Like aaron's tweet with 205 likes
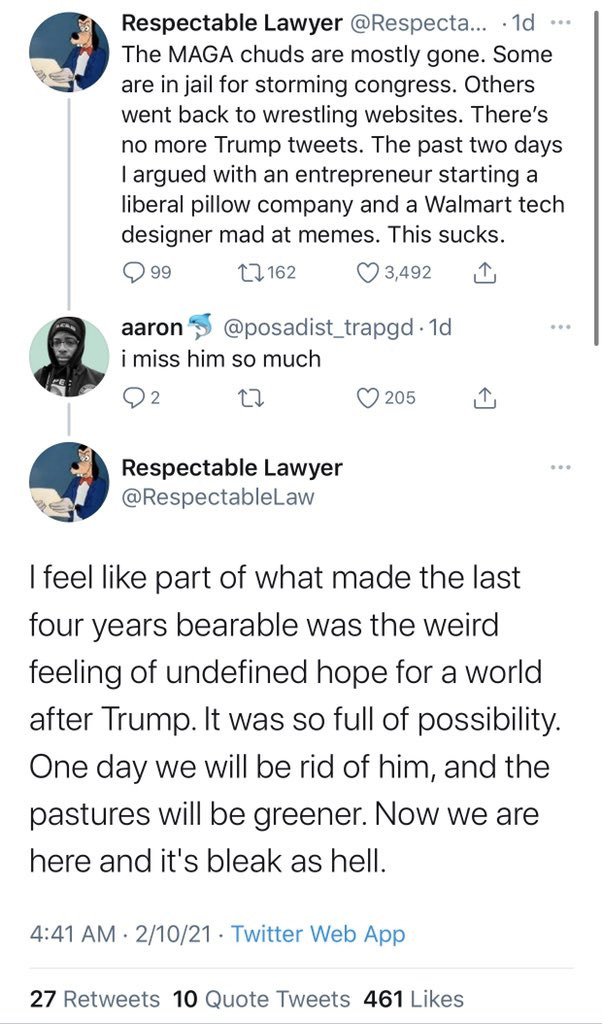602x1024 pixels. (x=370, y=398)
